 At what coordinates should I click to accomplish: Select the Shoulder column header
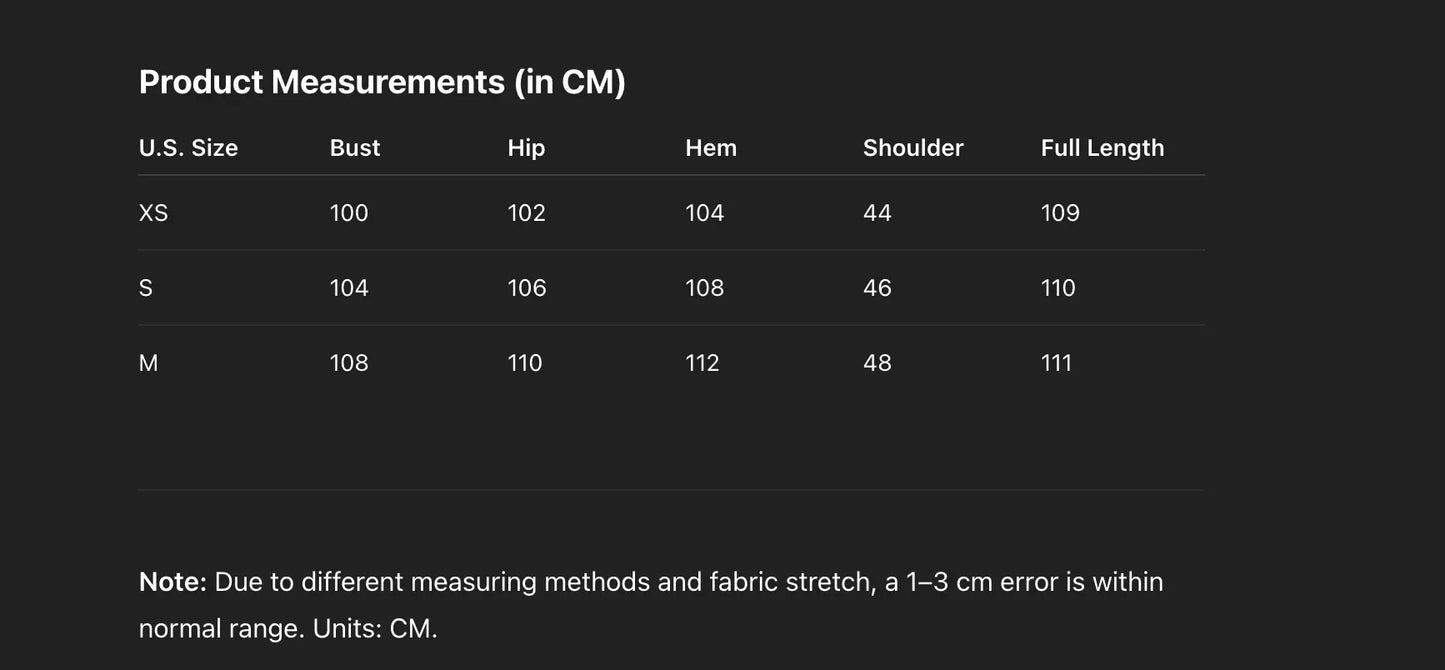(913, 148)
